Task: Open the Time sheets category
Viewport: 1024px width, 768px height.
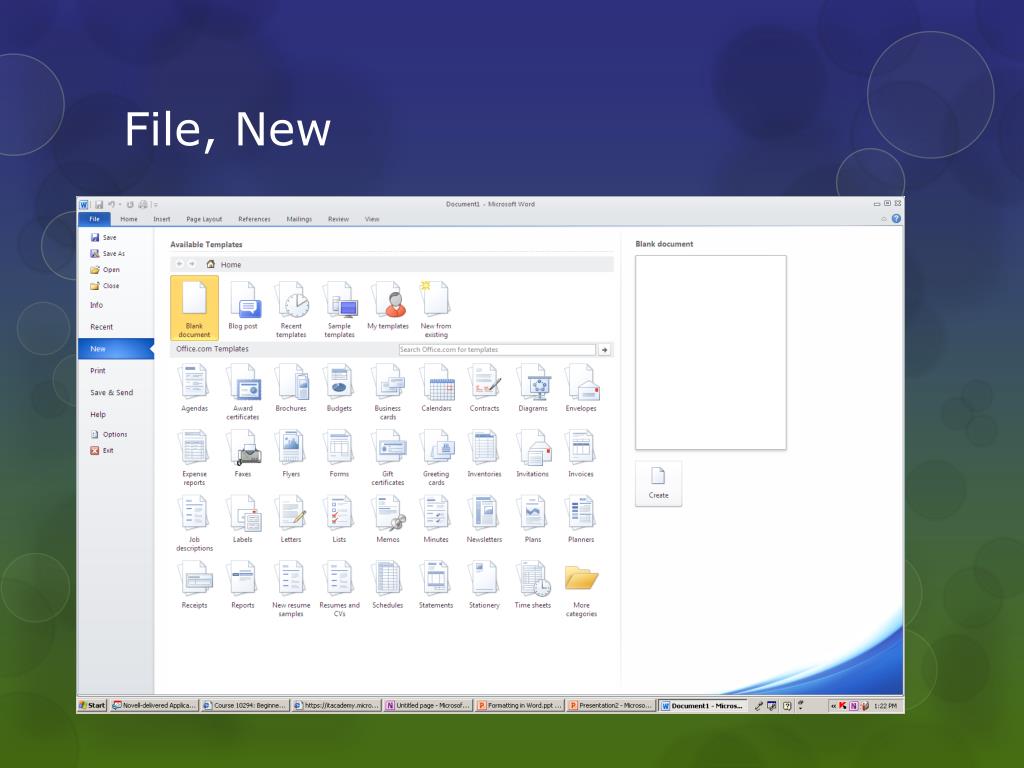Action: click(533, 584)
